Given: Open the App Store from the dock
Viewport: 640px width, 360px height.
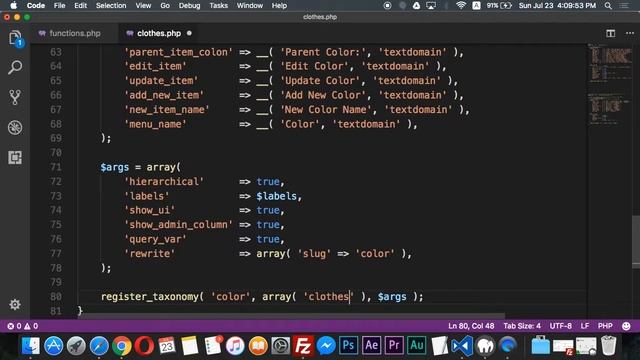Looking at the screenshot, I should [x=53, y=346].
